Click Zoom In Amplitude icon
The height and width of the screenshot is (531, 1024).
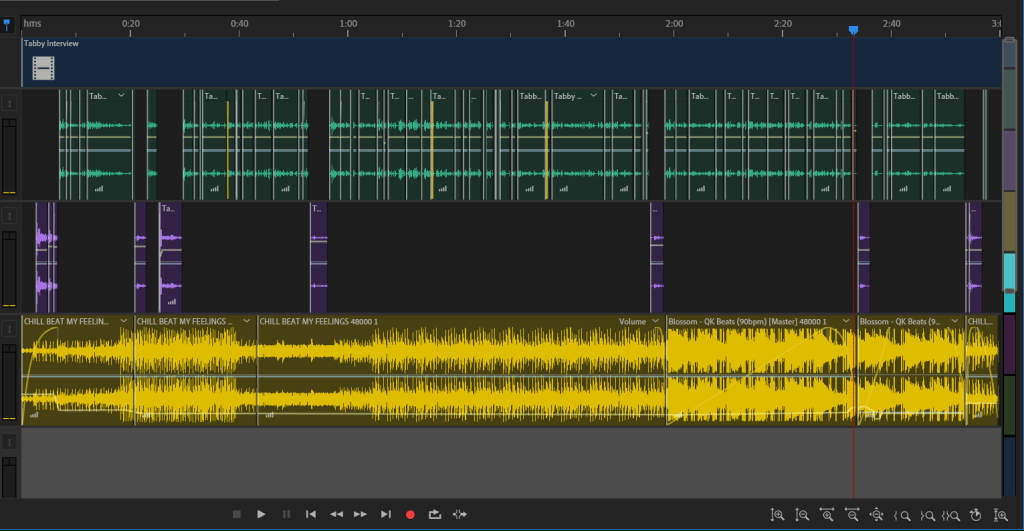coord(777,515)
